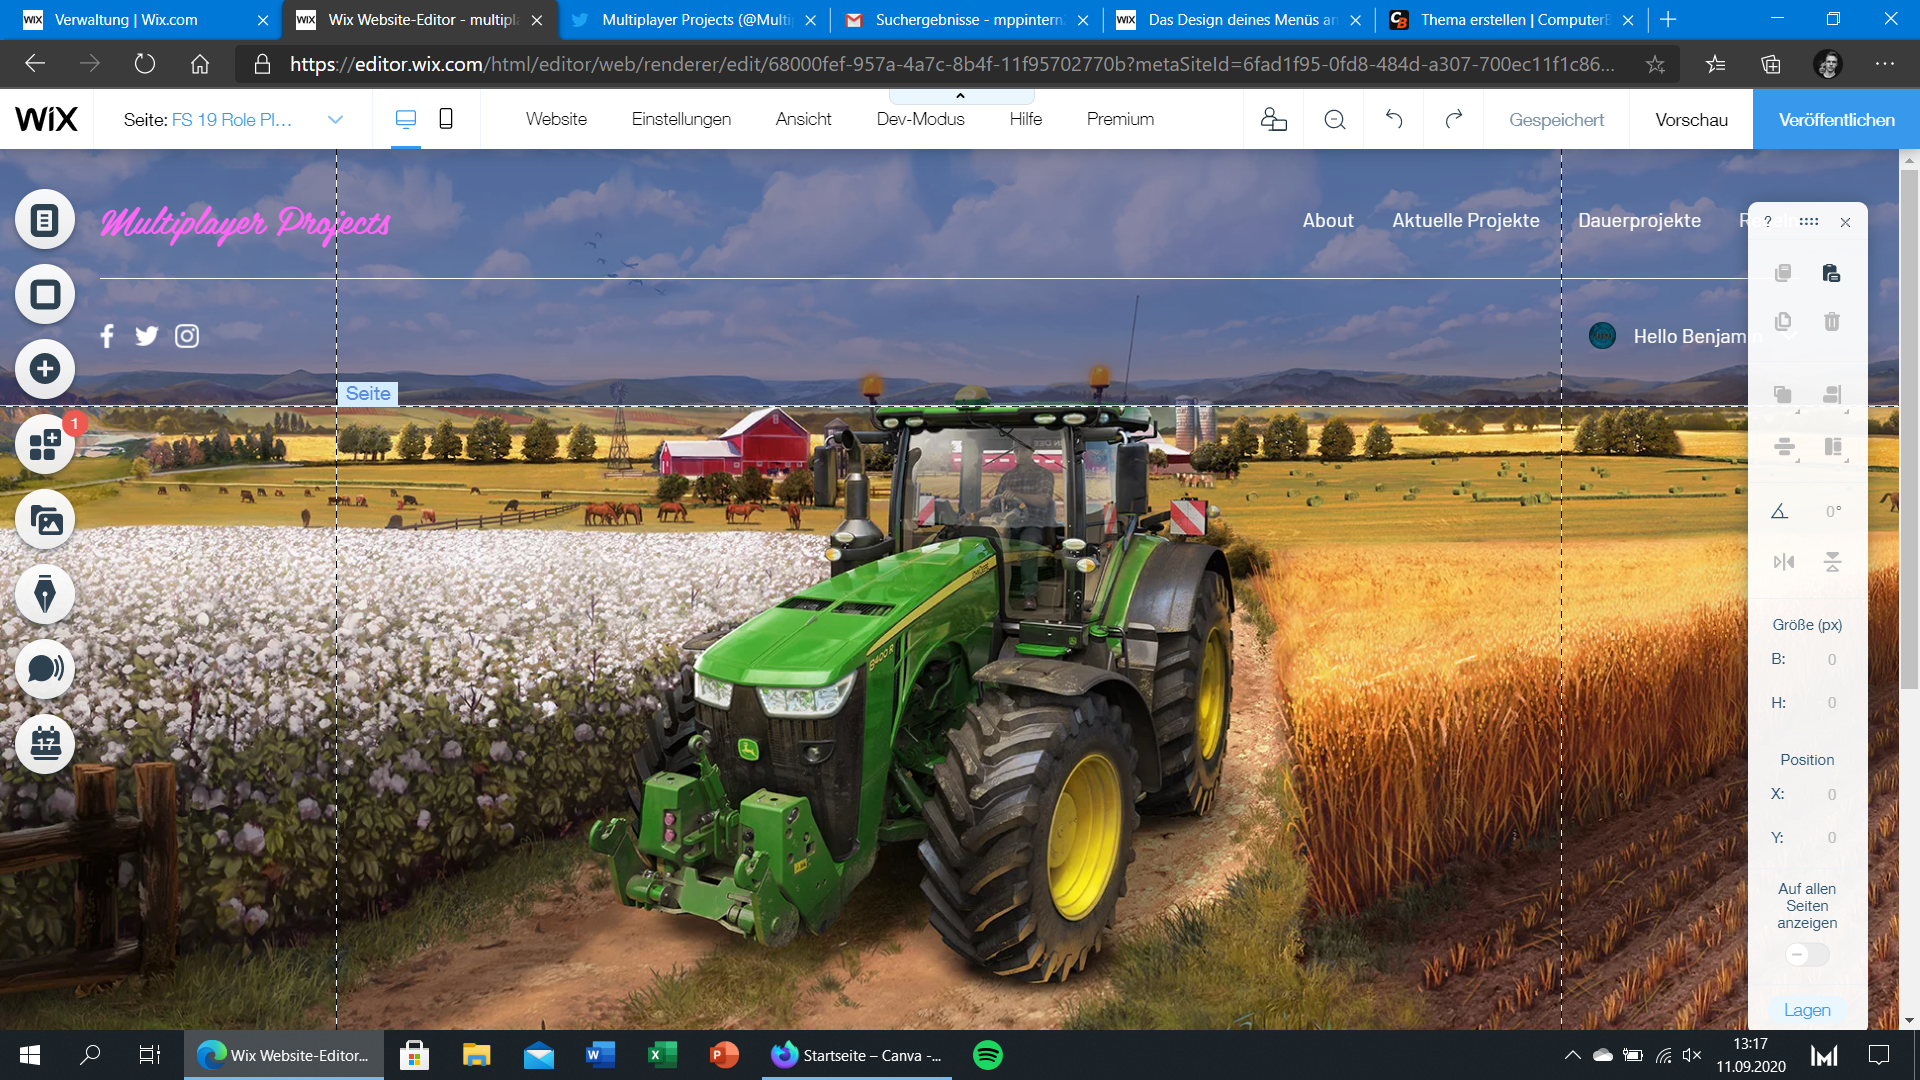The image size is (1920, 1080).
Task: Open the Bookings calendar sidebar icon
Action: coord(45,744)
